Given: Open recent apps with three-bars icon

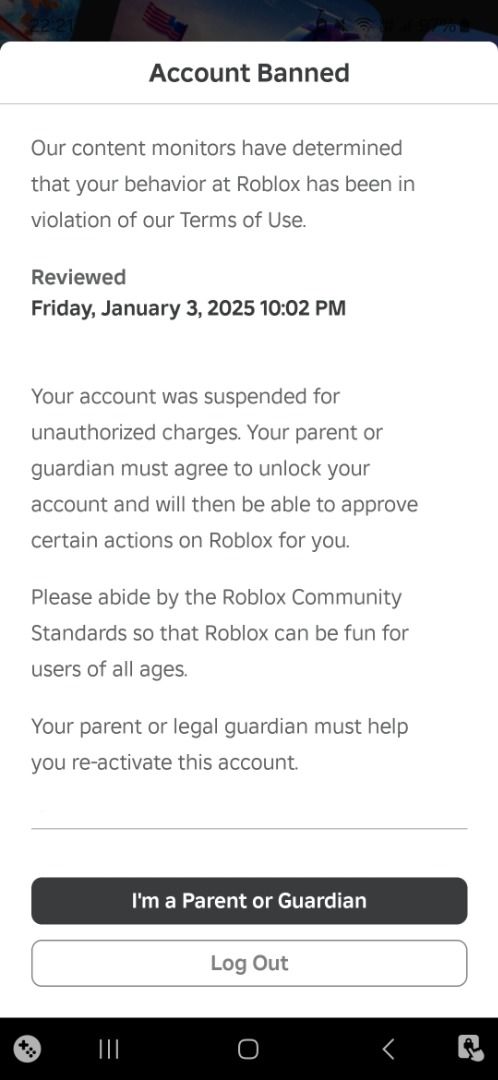Looking at the screenshot, I should [x=109, y=1049].
